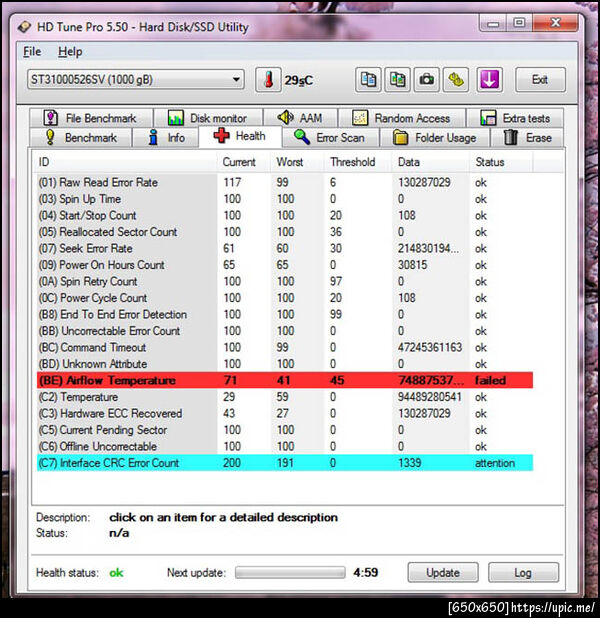Click the 30815 power-on hours value
Screen dimensions: 600x618
412,265
